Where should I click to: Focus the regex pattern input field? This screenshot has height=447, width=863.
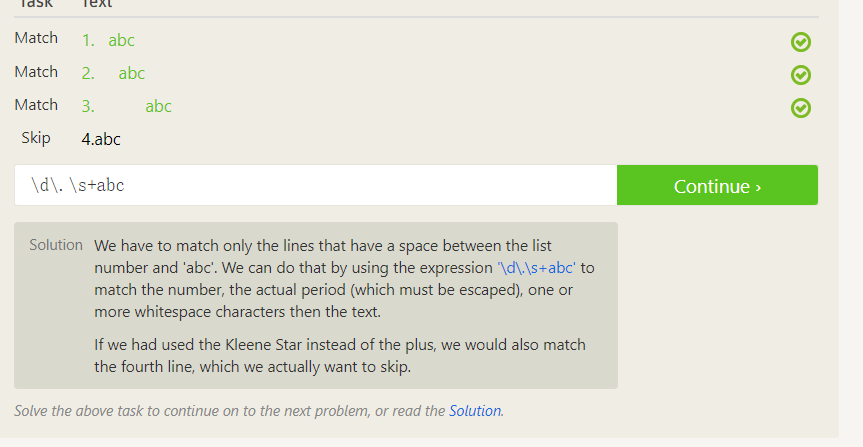click(x=315, y=186)
